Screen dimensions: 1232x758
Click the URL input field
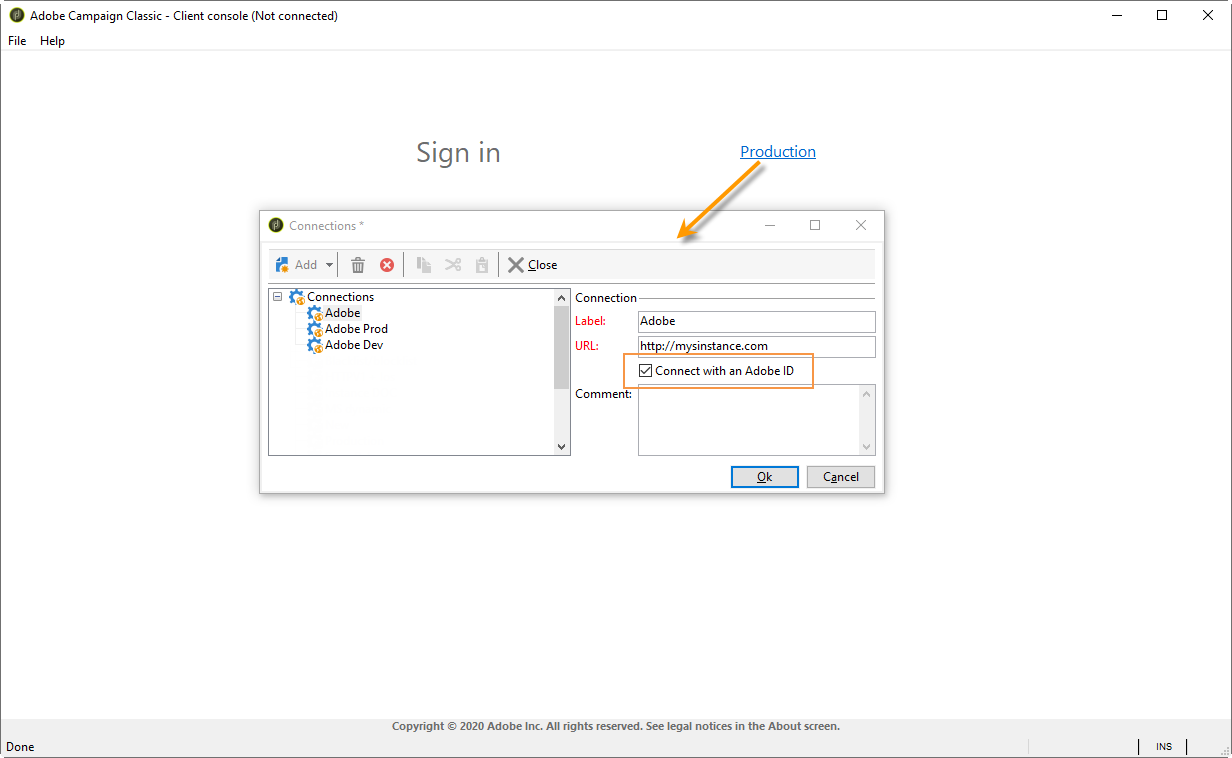tap(756, 347)
